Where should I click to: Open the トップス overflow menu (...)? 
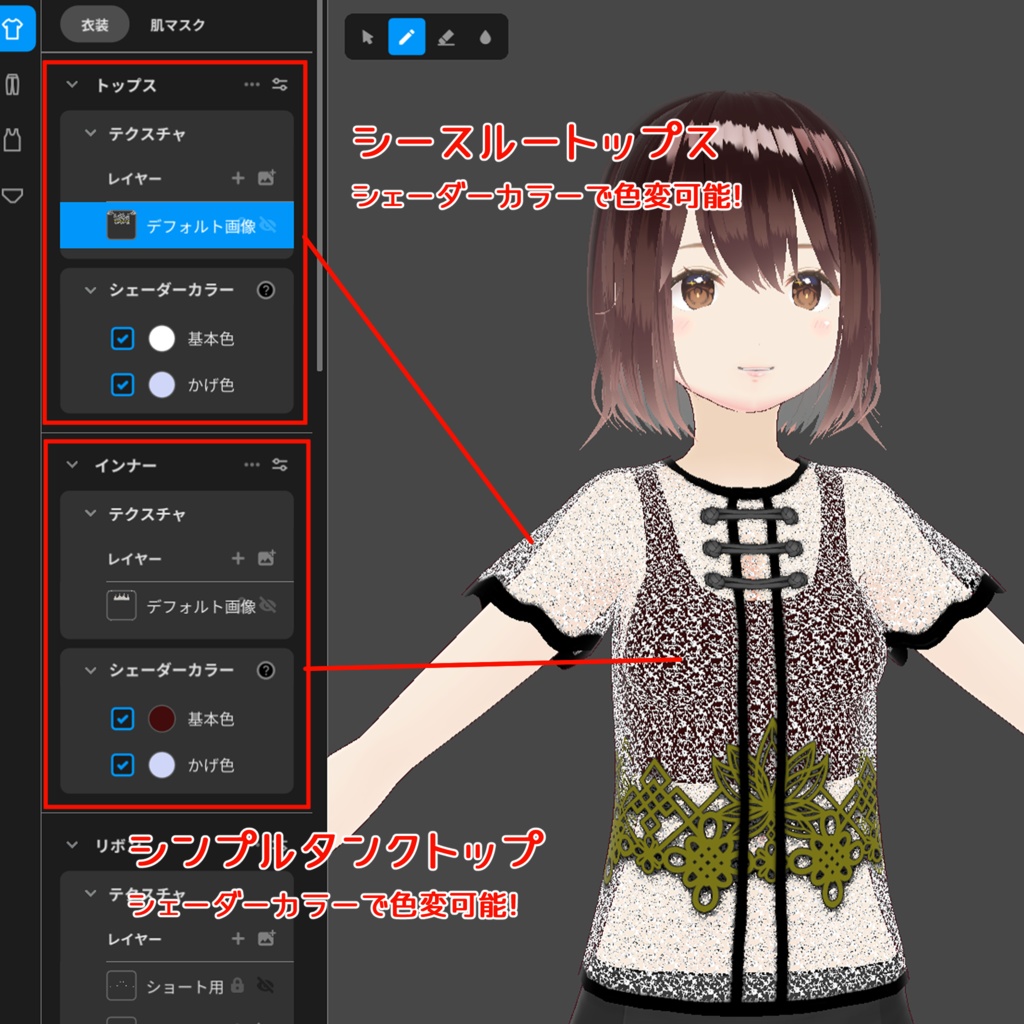click(x=252, y=85)
